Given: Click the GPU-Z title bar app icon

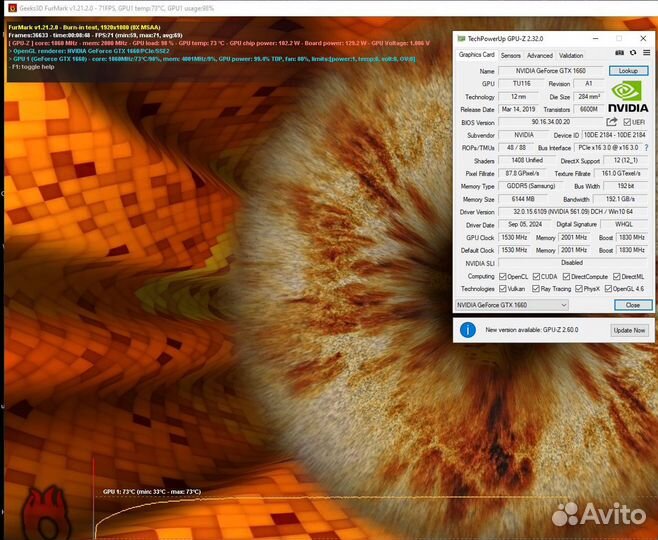Looking at the screenshot, I should [461, 38].
